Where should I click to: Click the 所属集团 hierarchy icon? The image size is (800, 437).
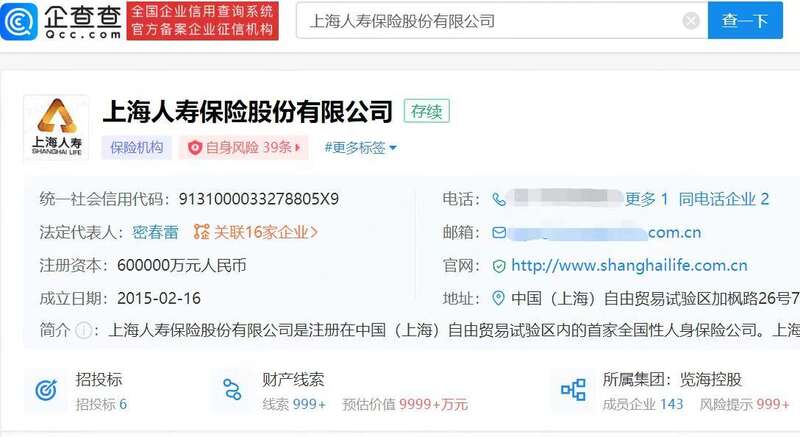tap(573, 391)
